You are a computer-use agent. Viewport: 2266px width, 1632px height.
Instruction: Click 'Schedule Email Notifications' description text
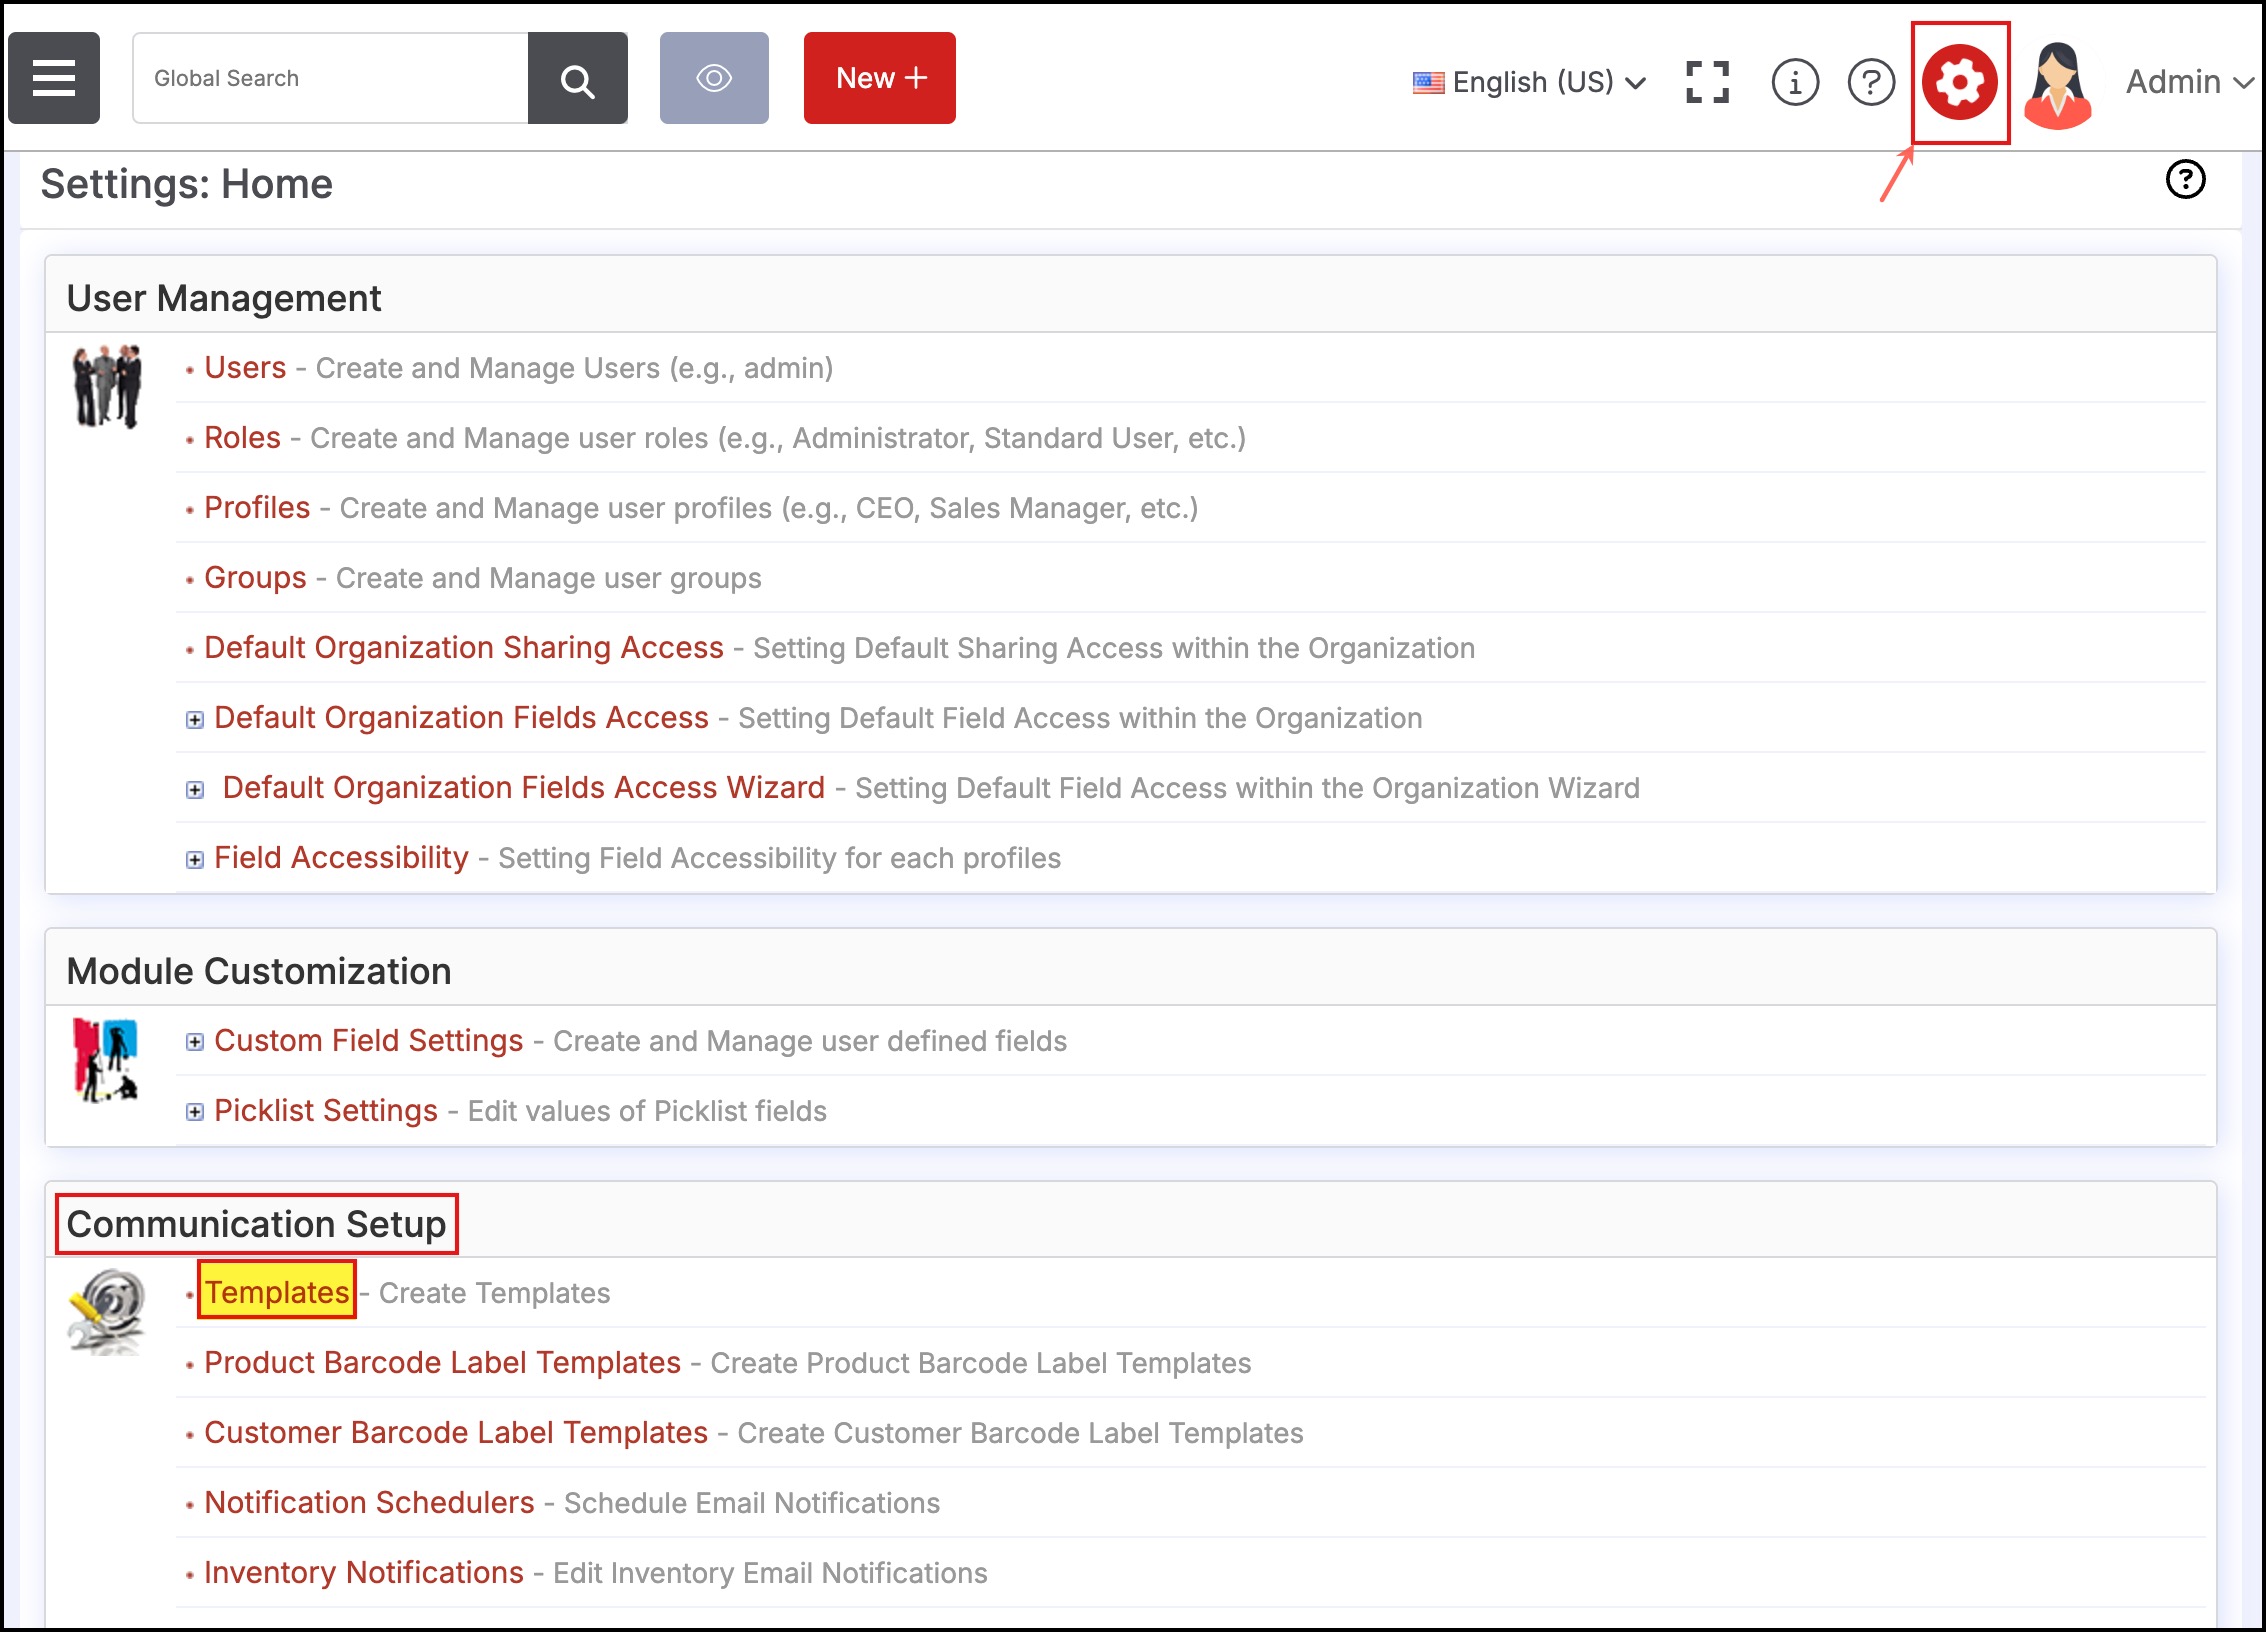pos(752,1504)
